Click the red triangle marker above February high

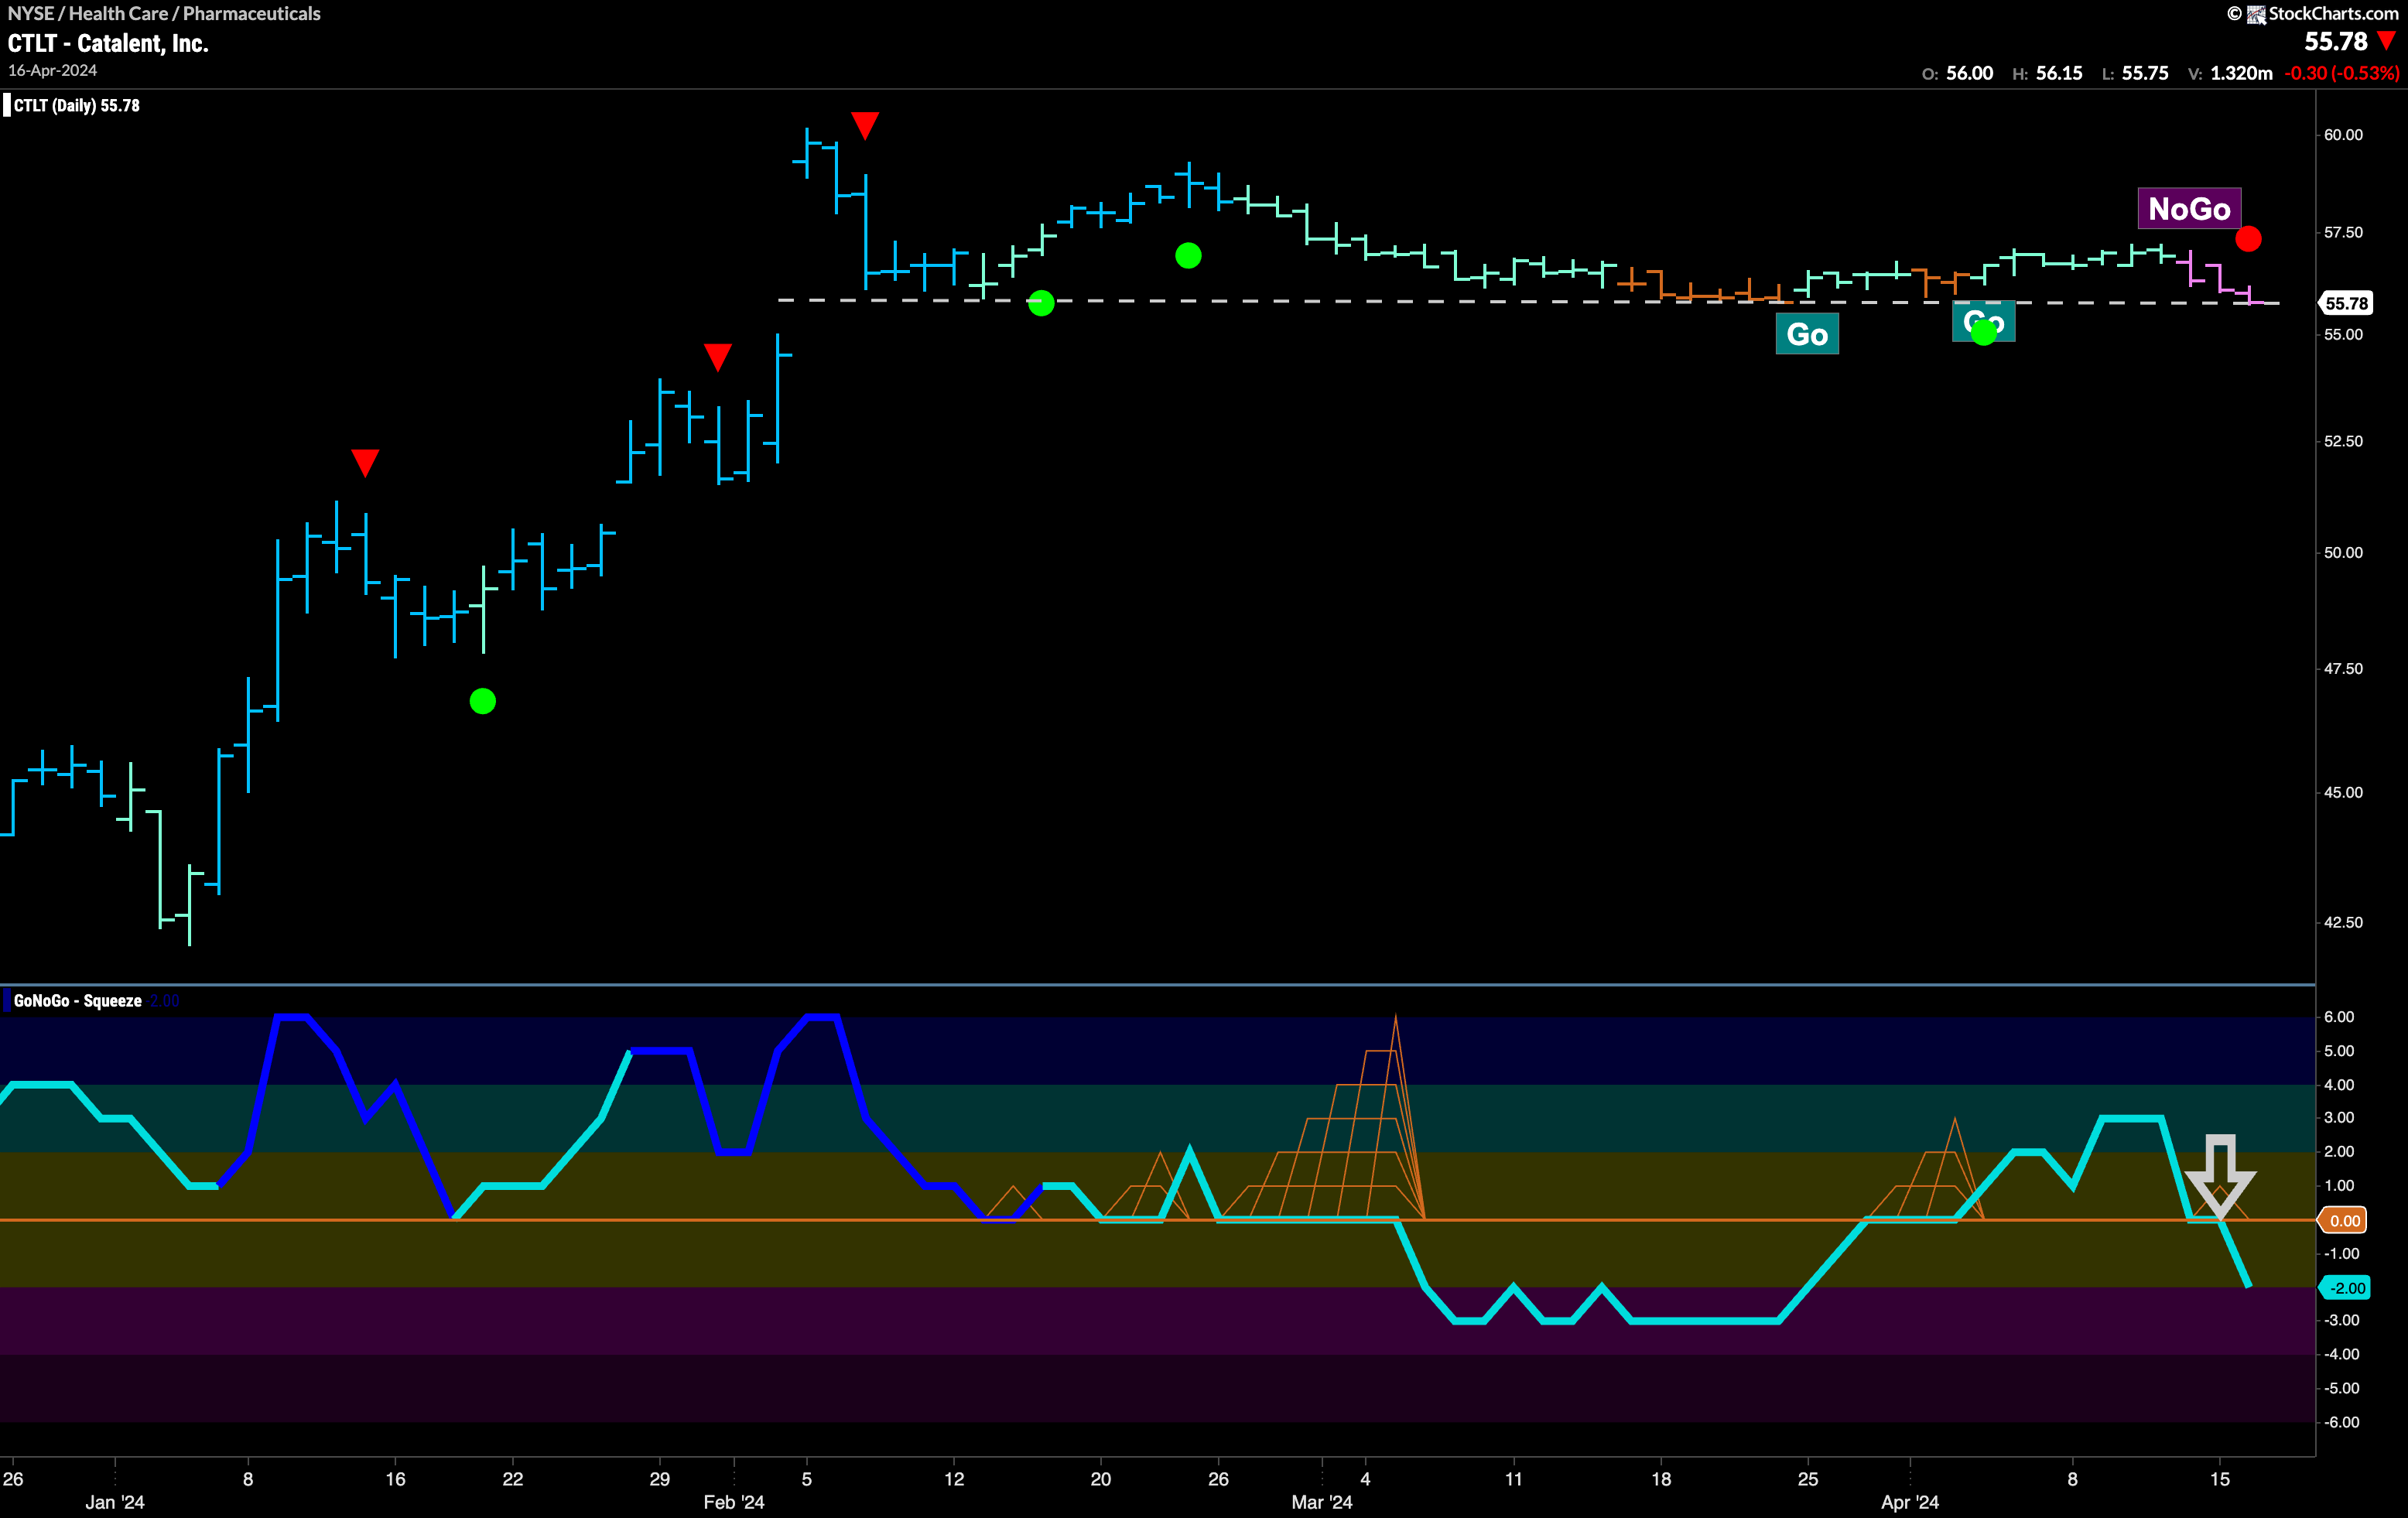[x=865, y=125]
